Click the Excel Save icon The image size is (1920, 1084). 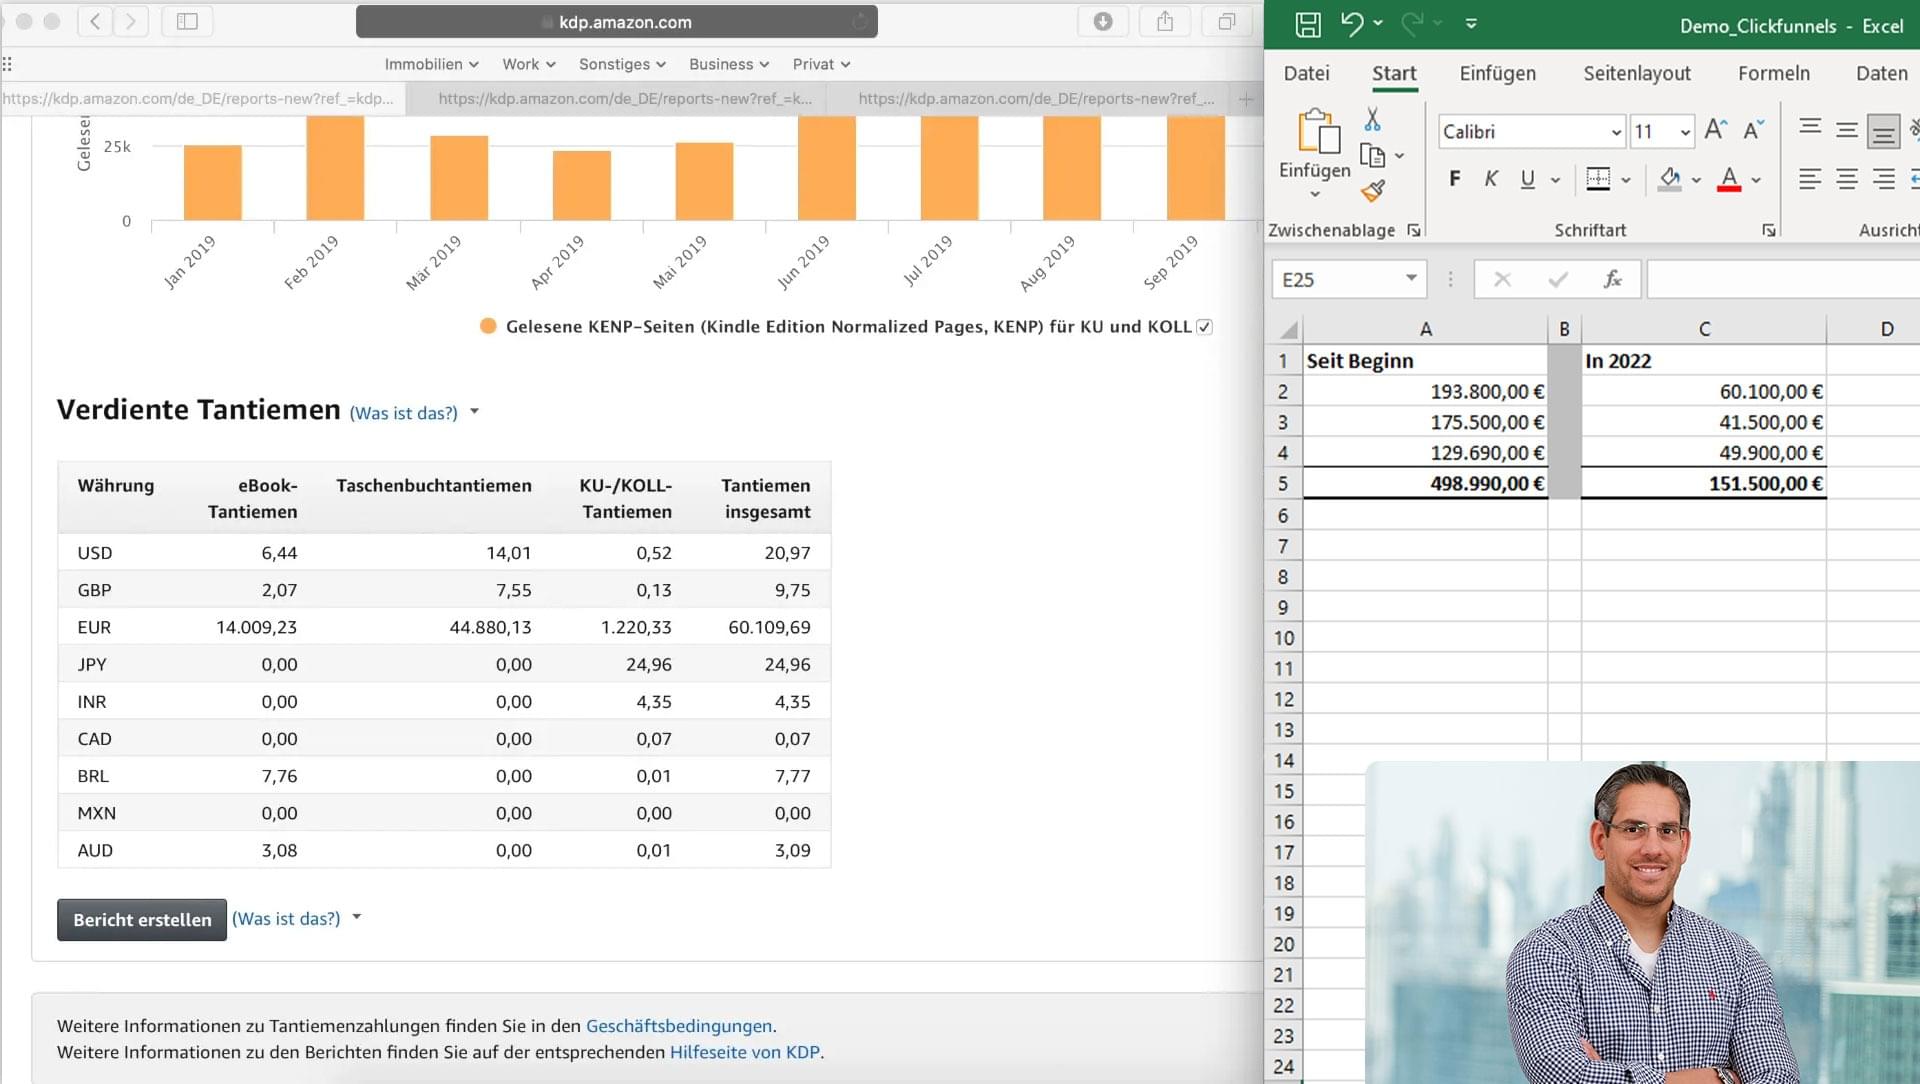tap(1307, 24)
